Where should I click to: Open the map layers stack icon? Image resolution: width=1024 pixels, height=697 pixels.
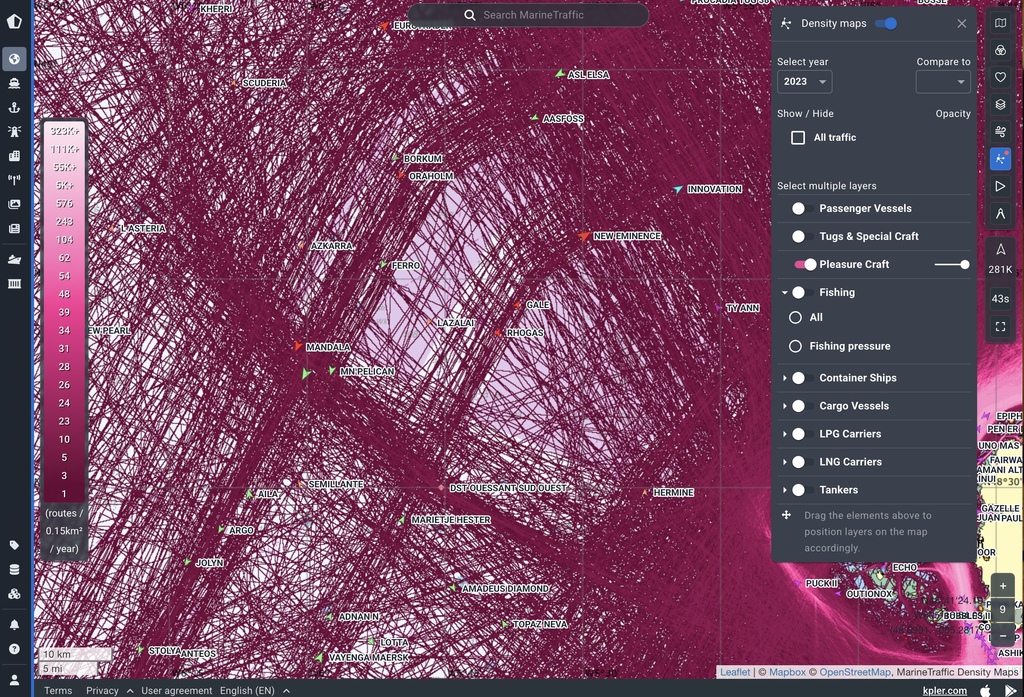tap(1000, 105)
